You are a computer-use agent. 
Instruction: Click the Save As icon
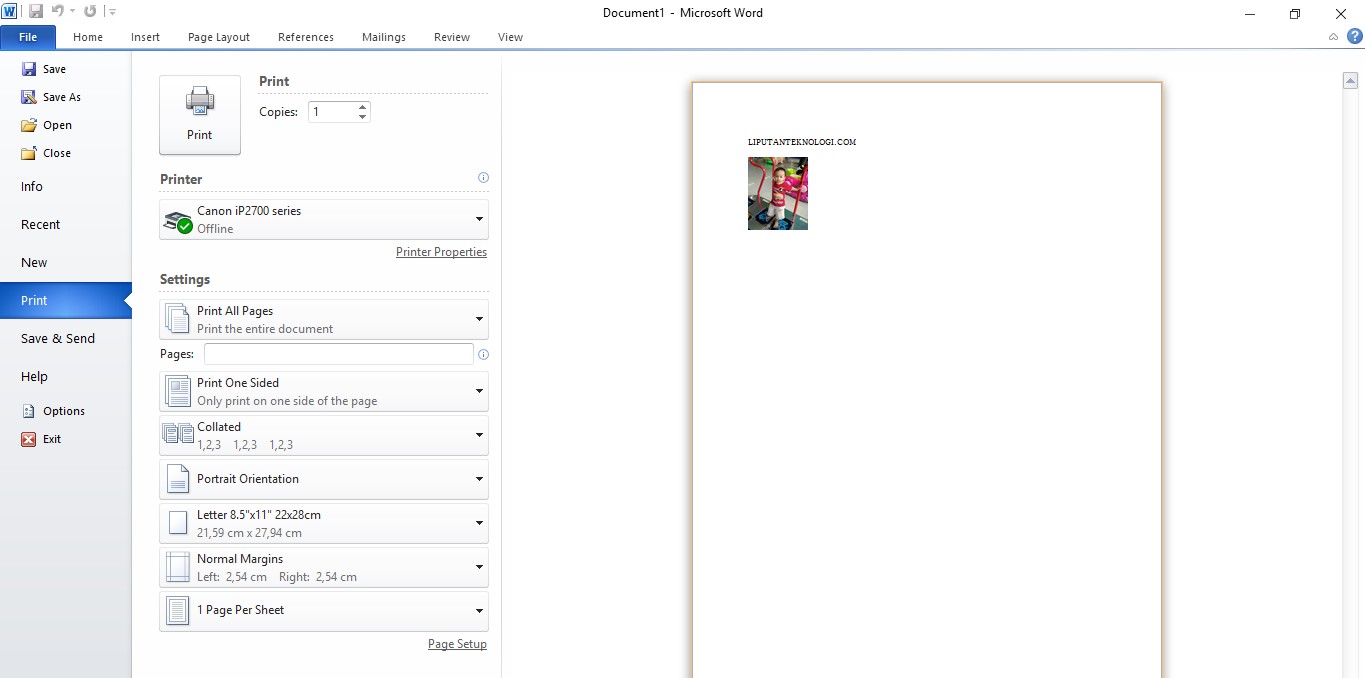28,97
